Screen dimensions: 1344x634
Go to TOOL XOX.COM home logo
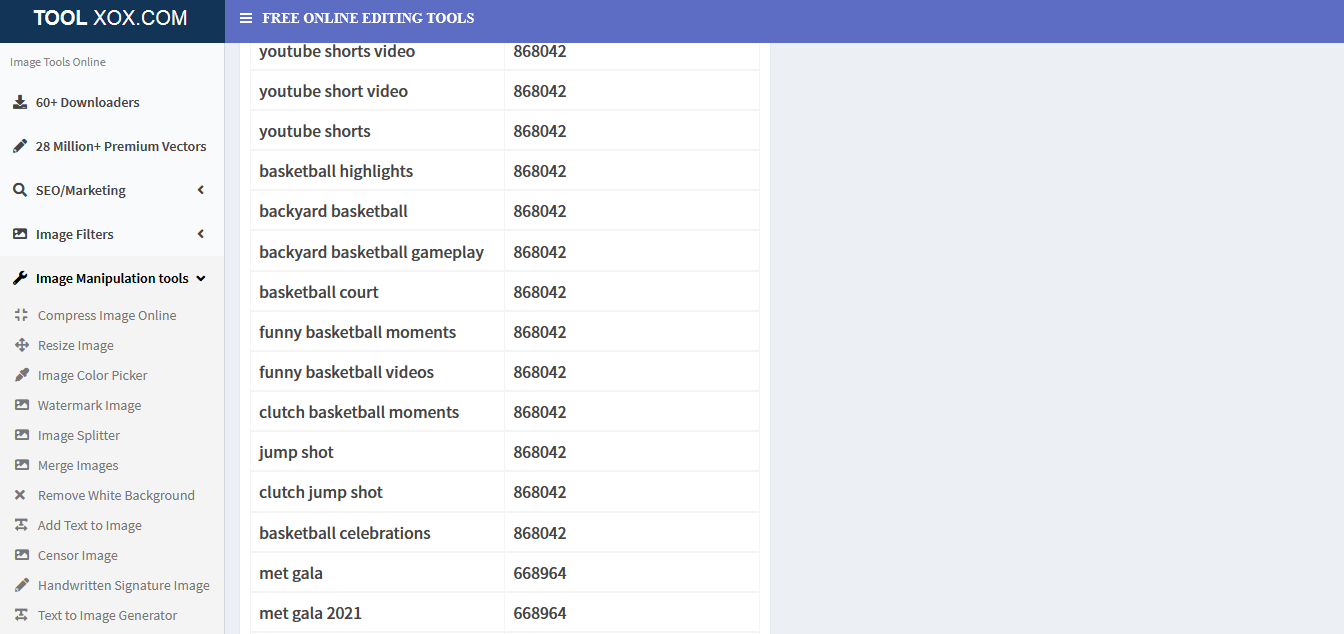(111, 18)
